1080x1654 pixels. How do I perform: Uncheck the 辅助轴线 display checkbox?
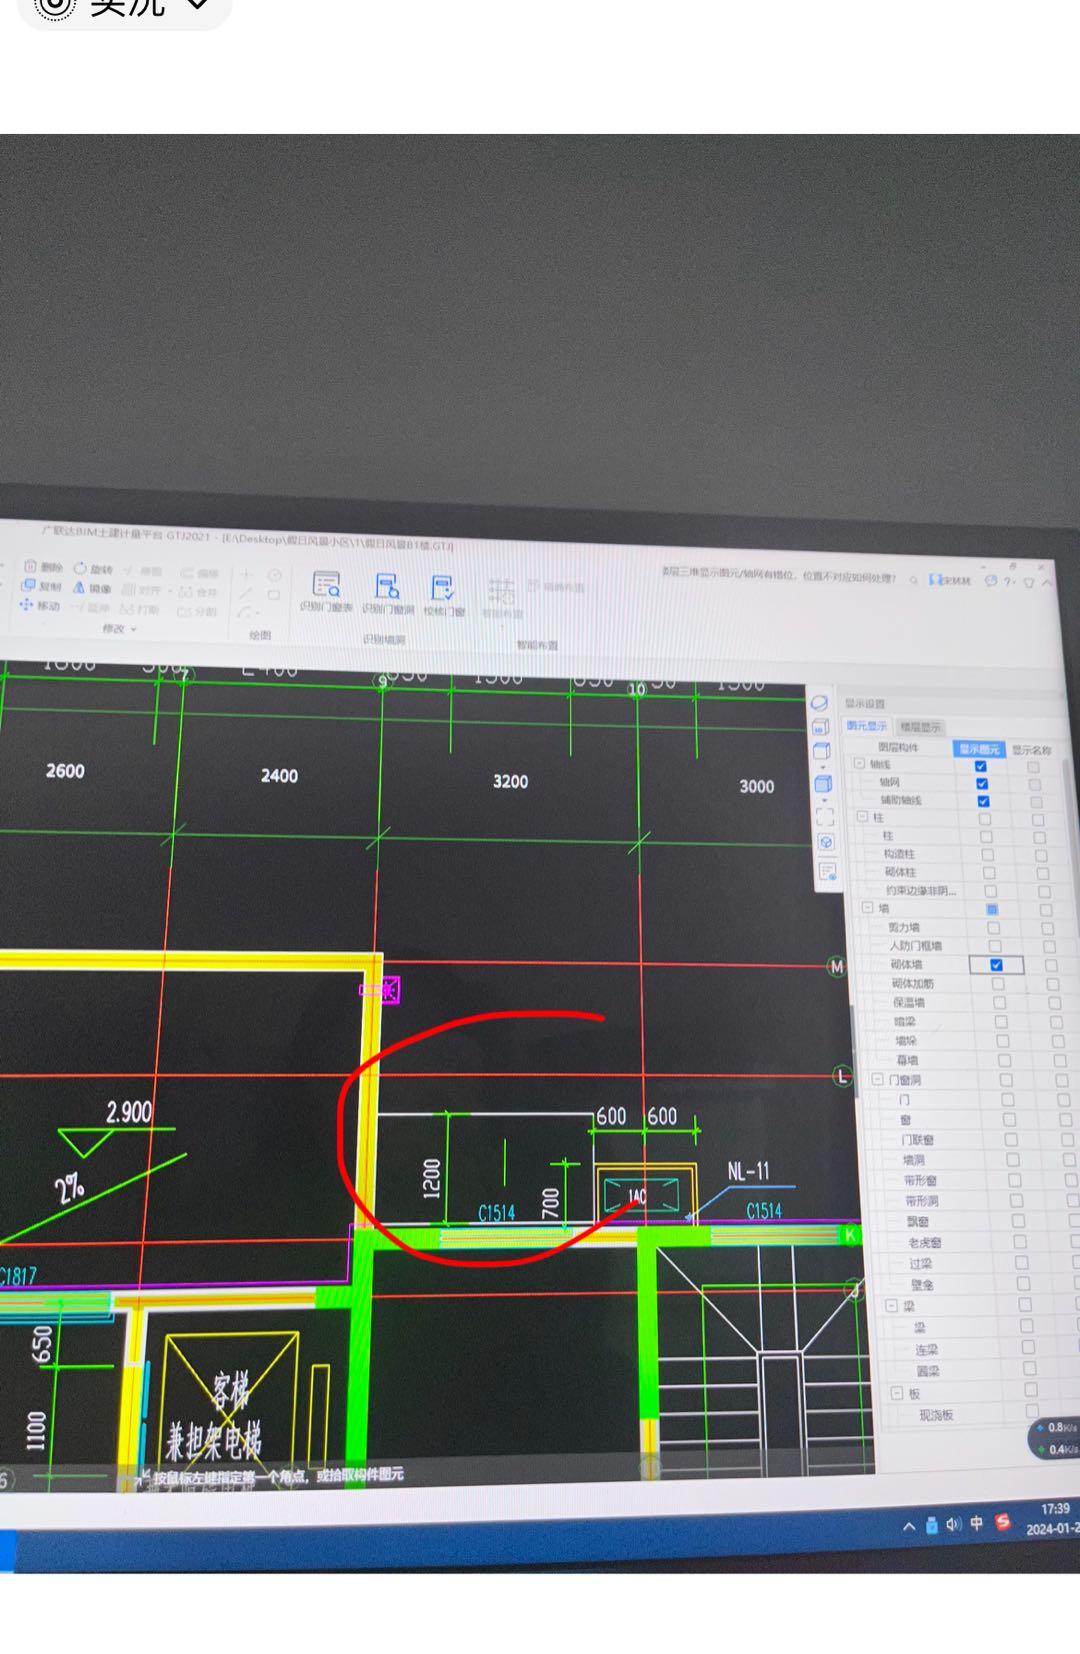tap(983, 801)
